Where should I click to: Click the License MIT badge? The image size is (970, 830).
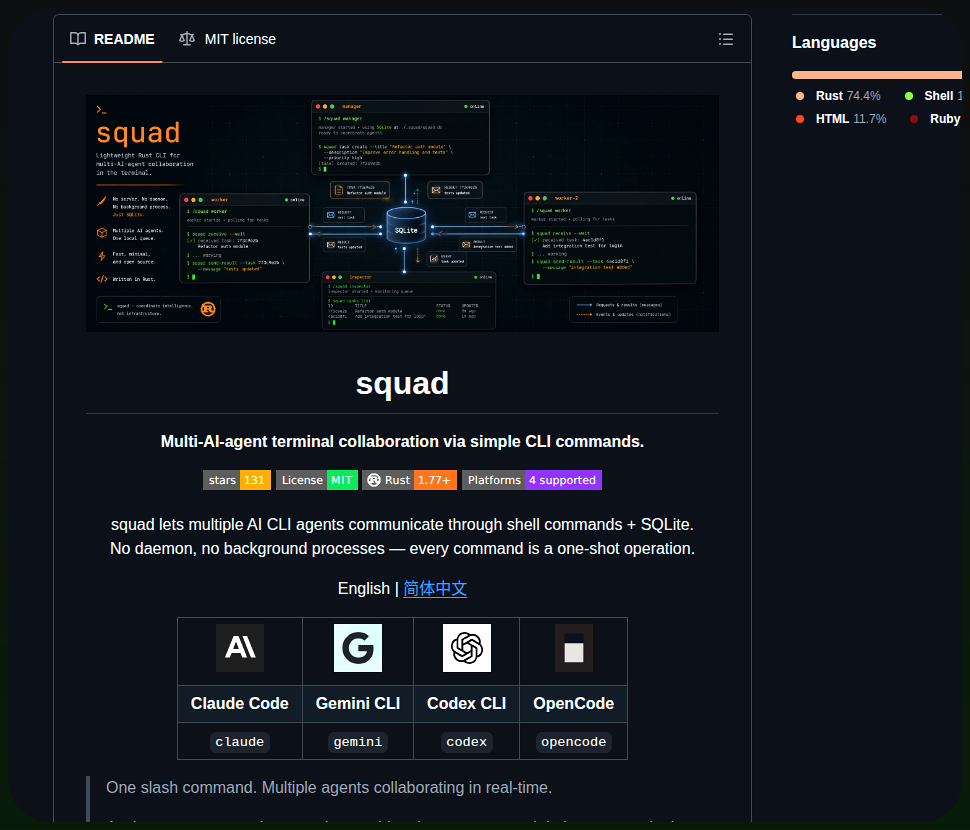coord(317,480)
